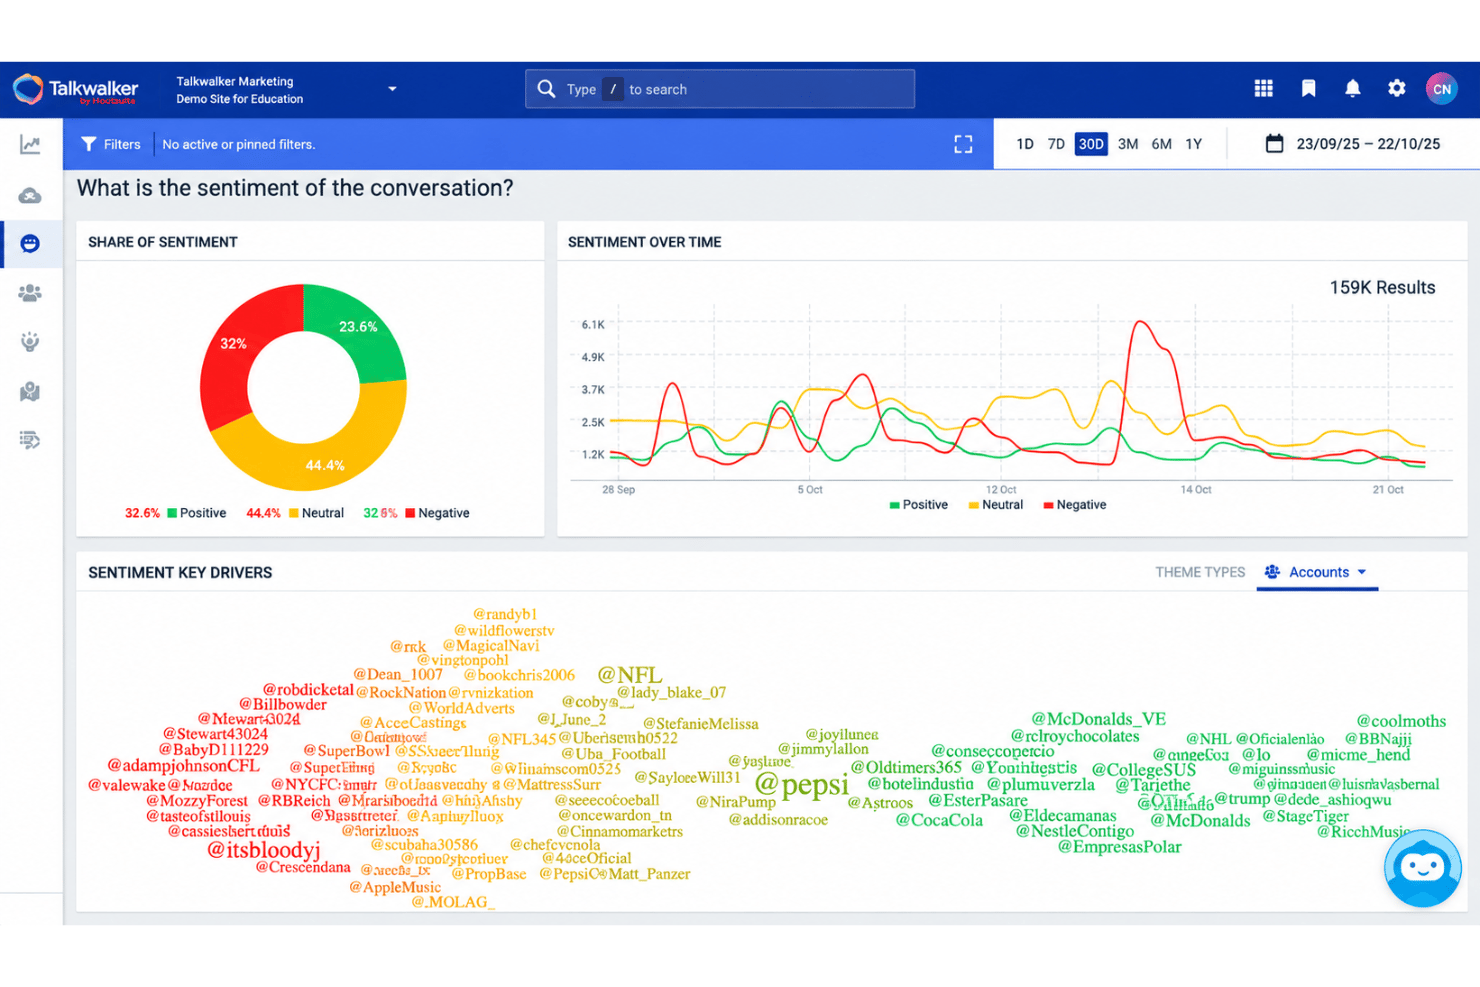This screenshot has height=987, width=1480.
Task: Click @NiraPump in the word cloud
Action: tap(736, 802)
